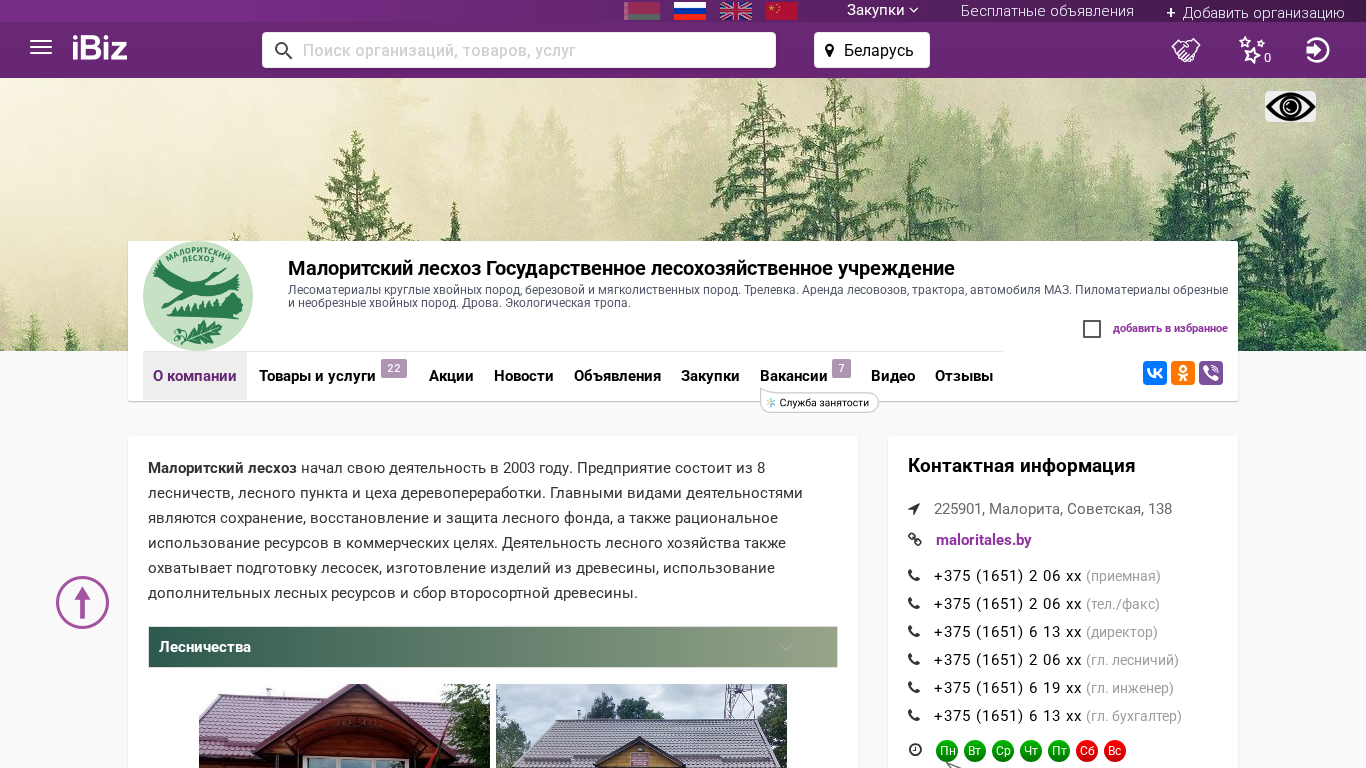
Task: Switch to the Акции tab
Action: (x=451, y=376)
